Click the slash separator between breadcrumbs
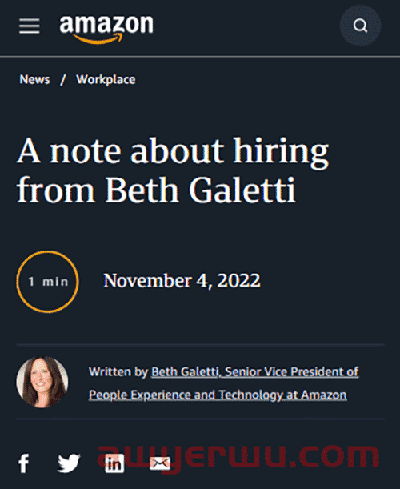Image resolution: width=400 pixels, height=489 pixels. tap(63, 80)
